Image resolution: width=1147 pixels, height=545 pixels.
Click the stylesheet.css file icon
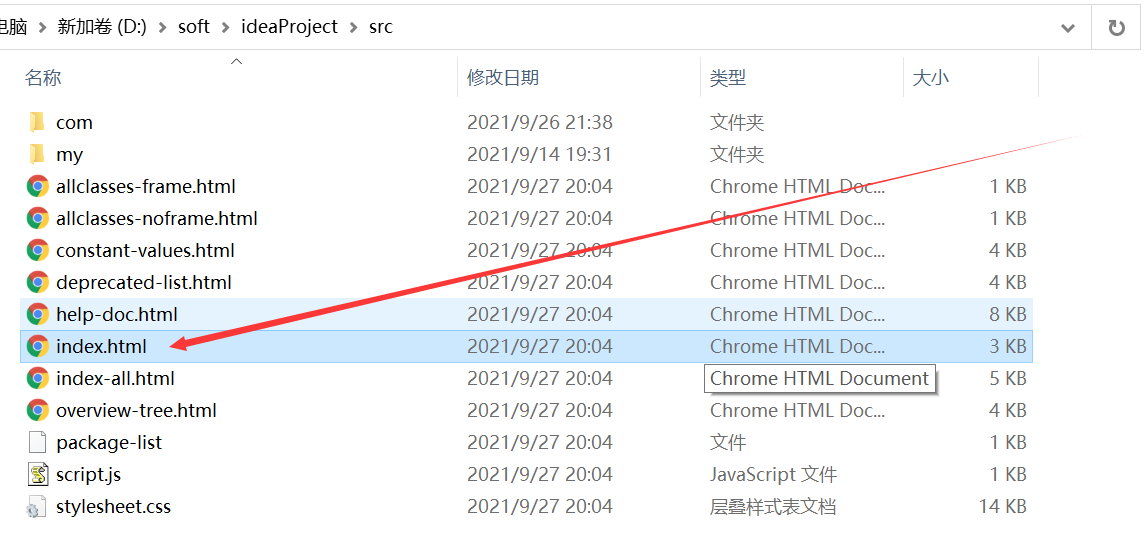38,506
